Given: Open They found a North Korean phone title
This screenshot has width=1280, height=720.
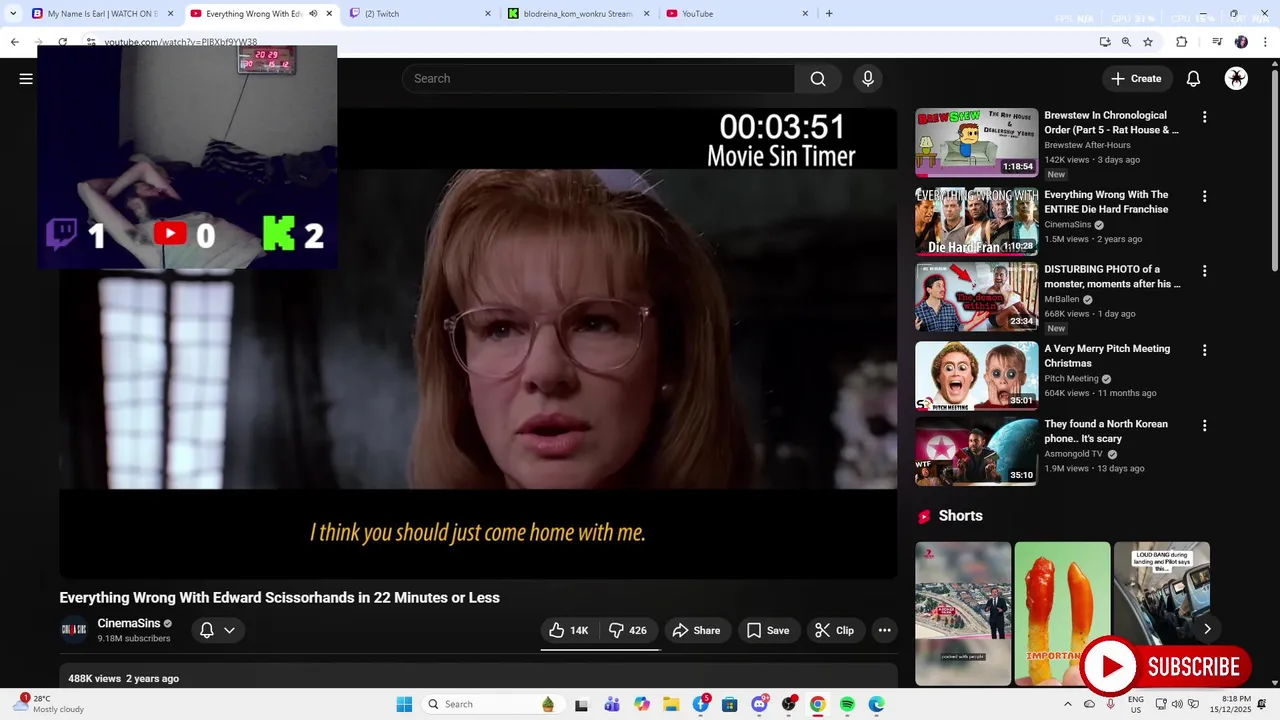Looking at the screenshot, I should pos(1106,431).
